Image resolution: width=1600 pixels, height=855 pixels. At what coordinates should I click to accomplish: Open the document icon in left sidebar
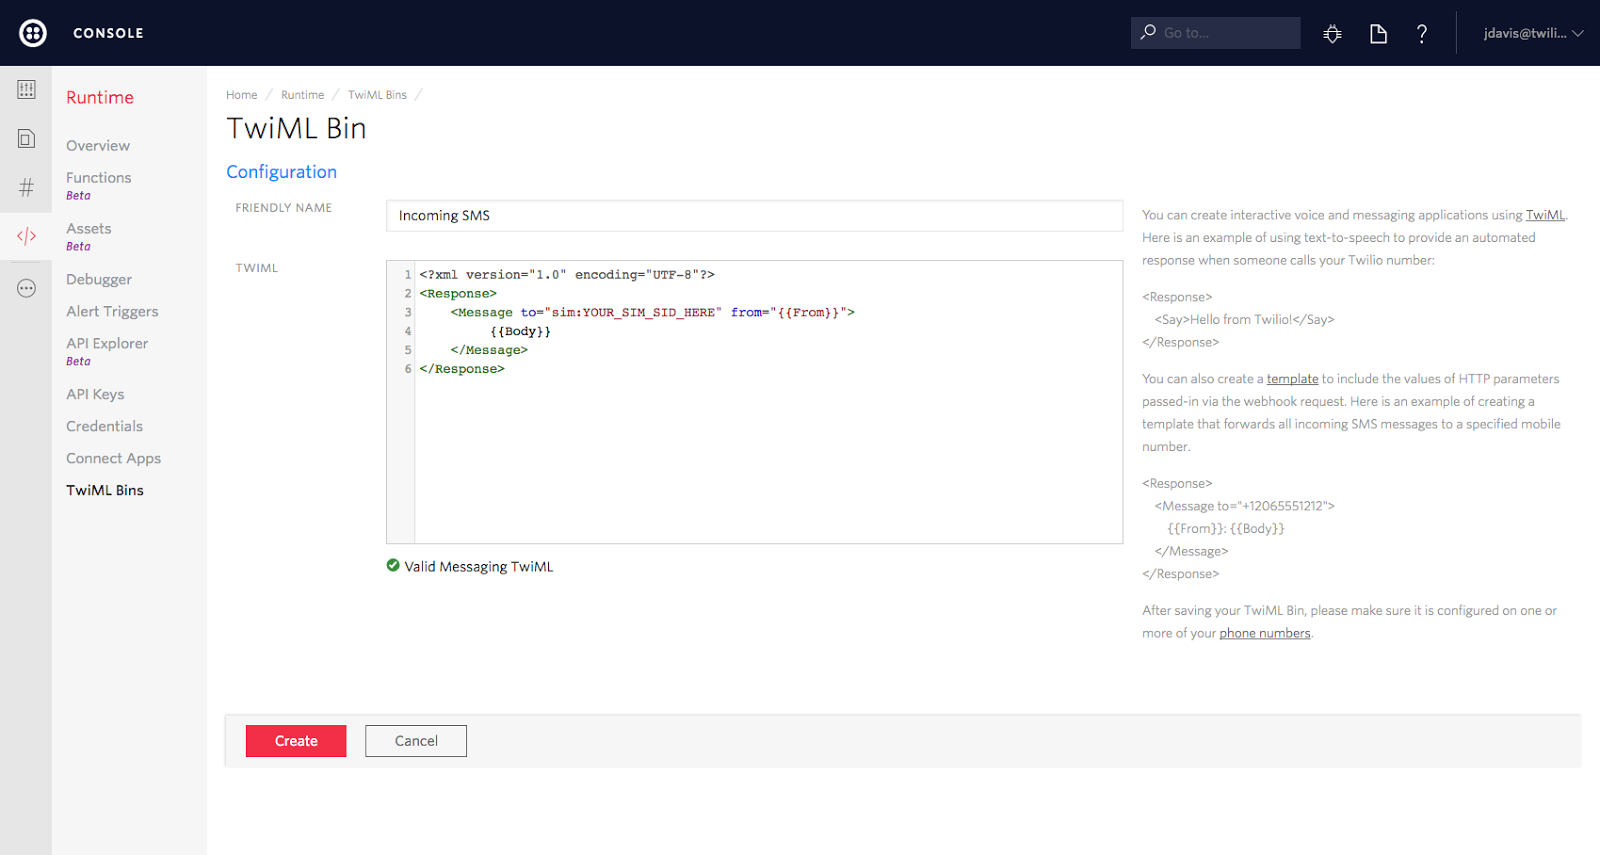pyautogui.click(x=26, y=139)
